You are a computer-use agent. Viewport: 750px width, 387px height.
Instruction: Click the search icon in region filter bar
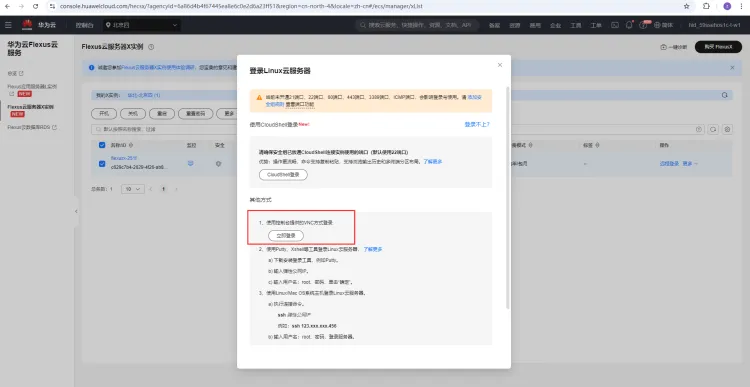[725, 95]
